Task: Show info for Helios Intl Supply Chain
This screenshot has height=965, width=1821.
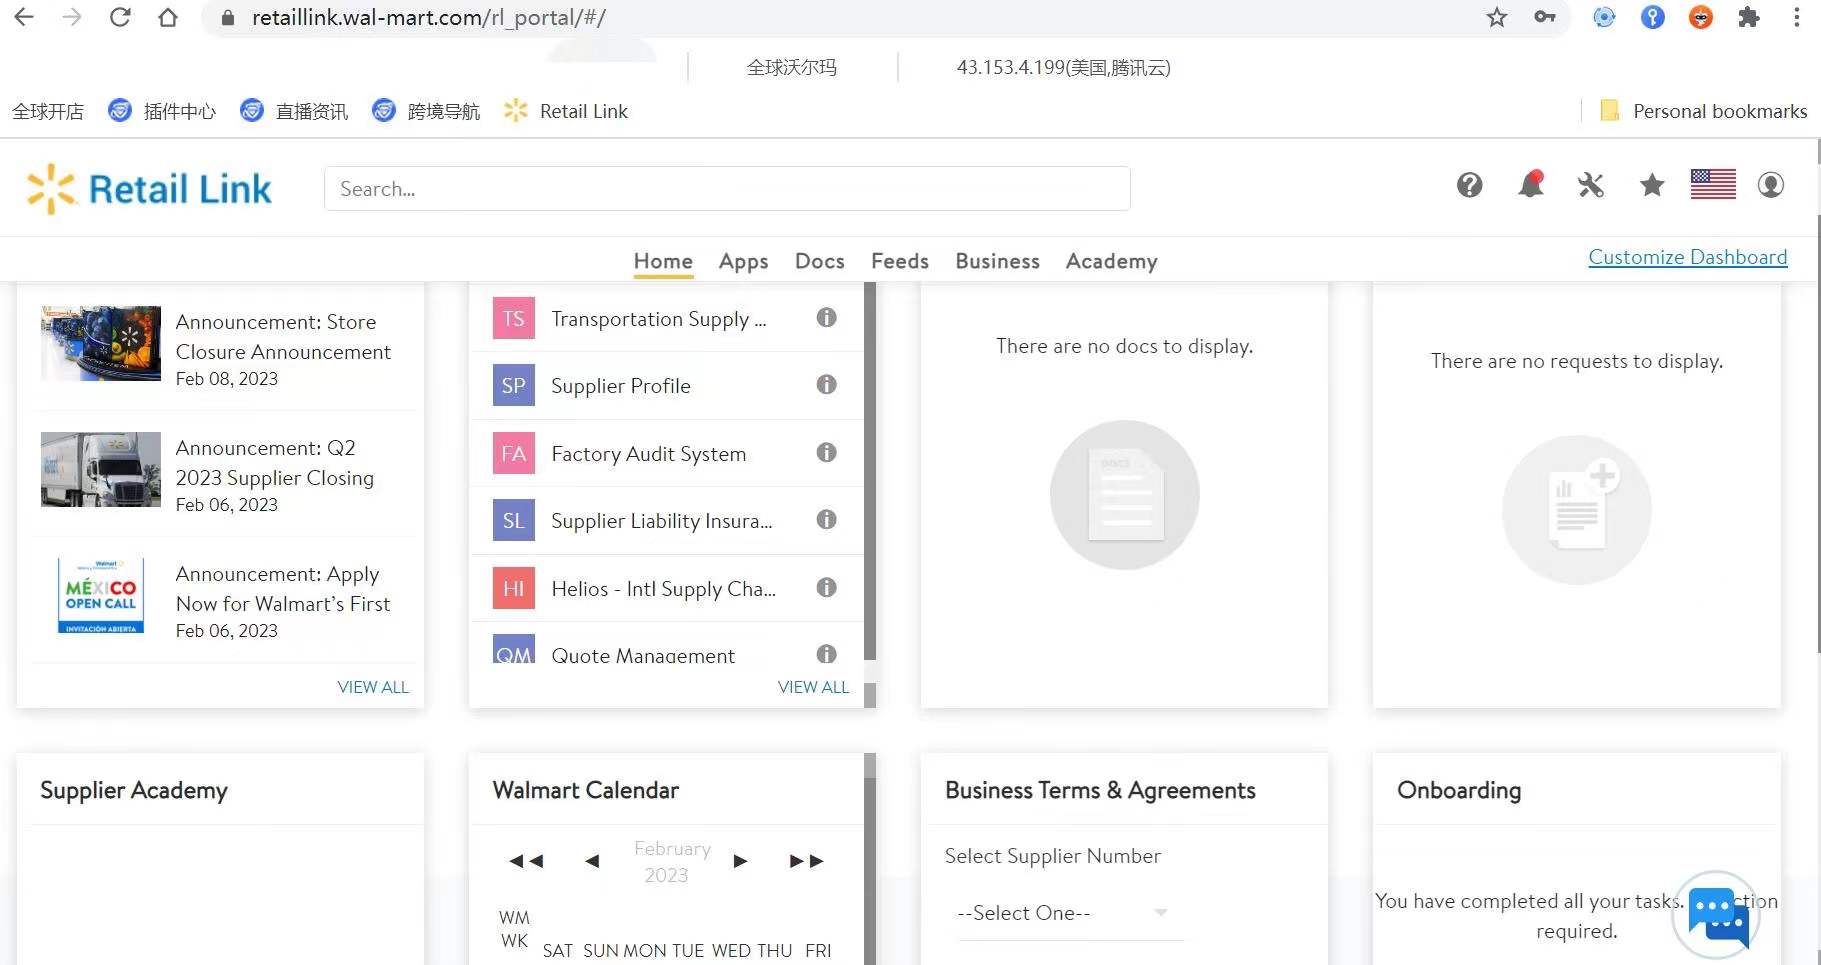Action: [x=826, y=587]
